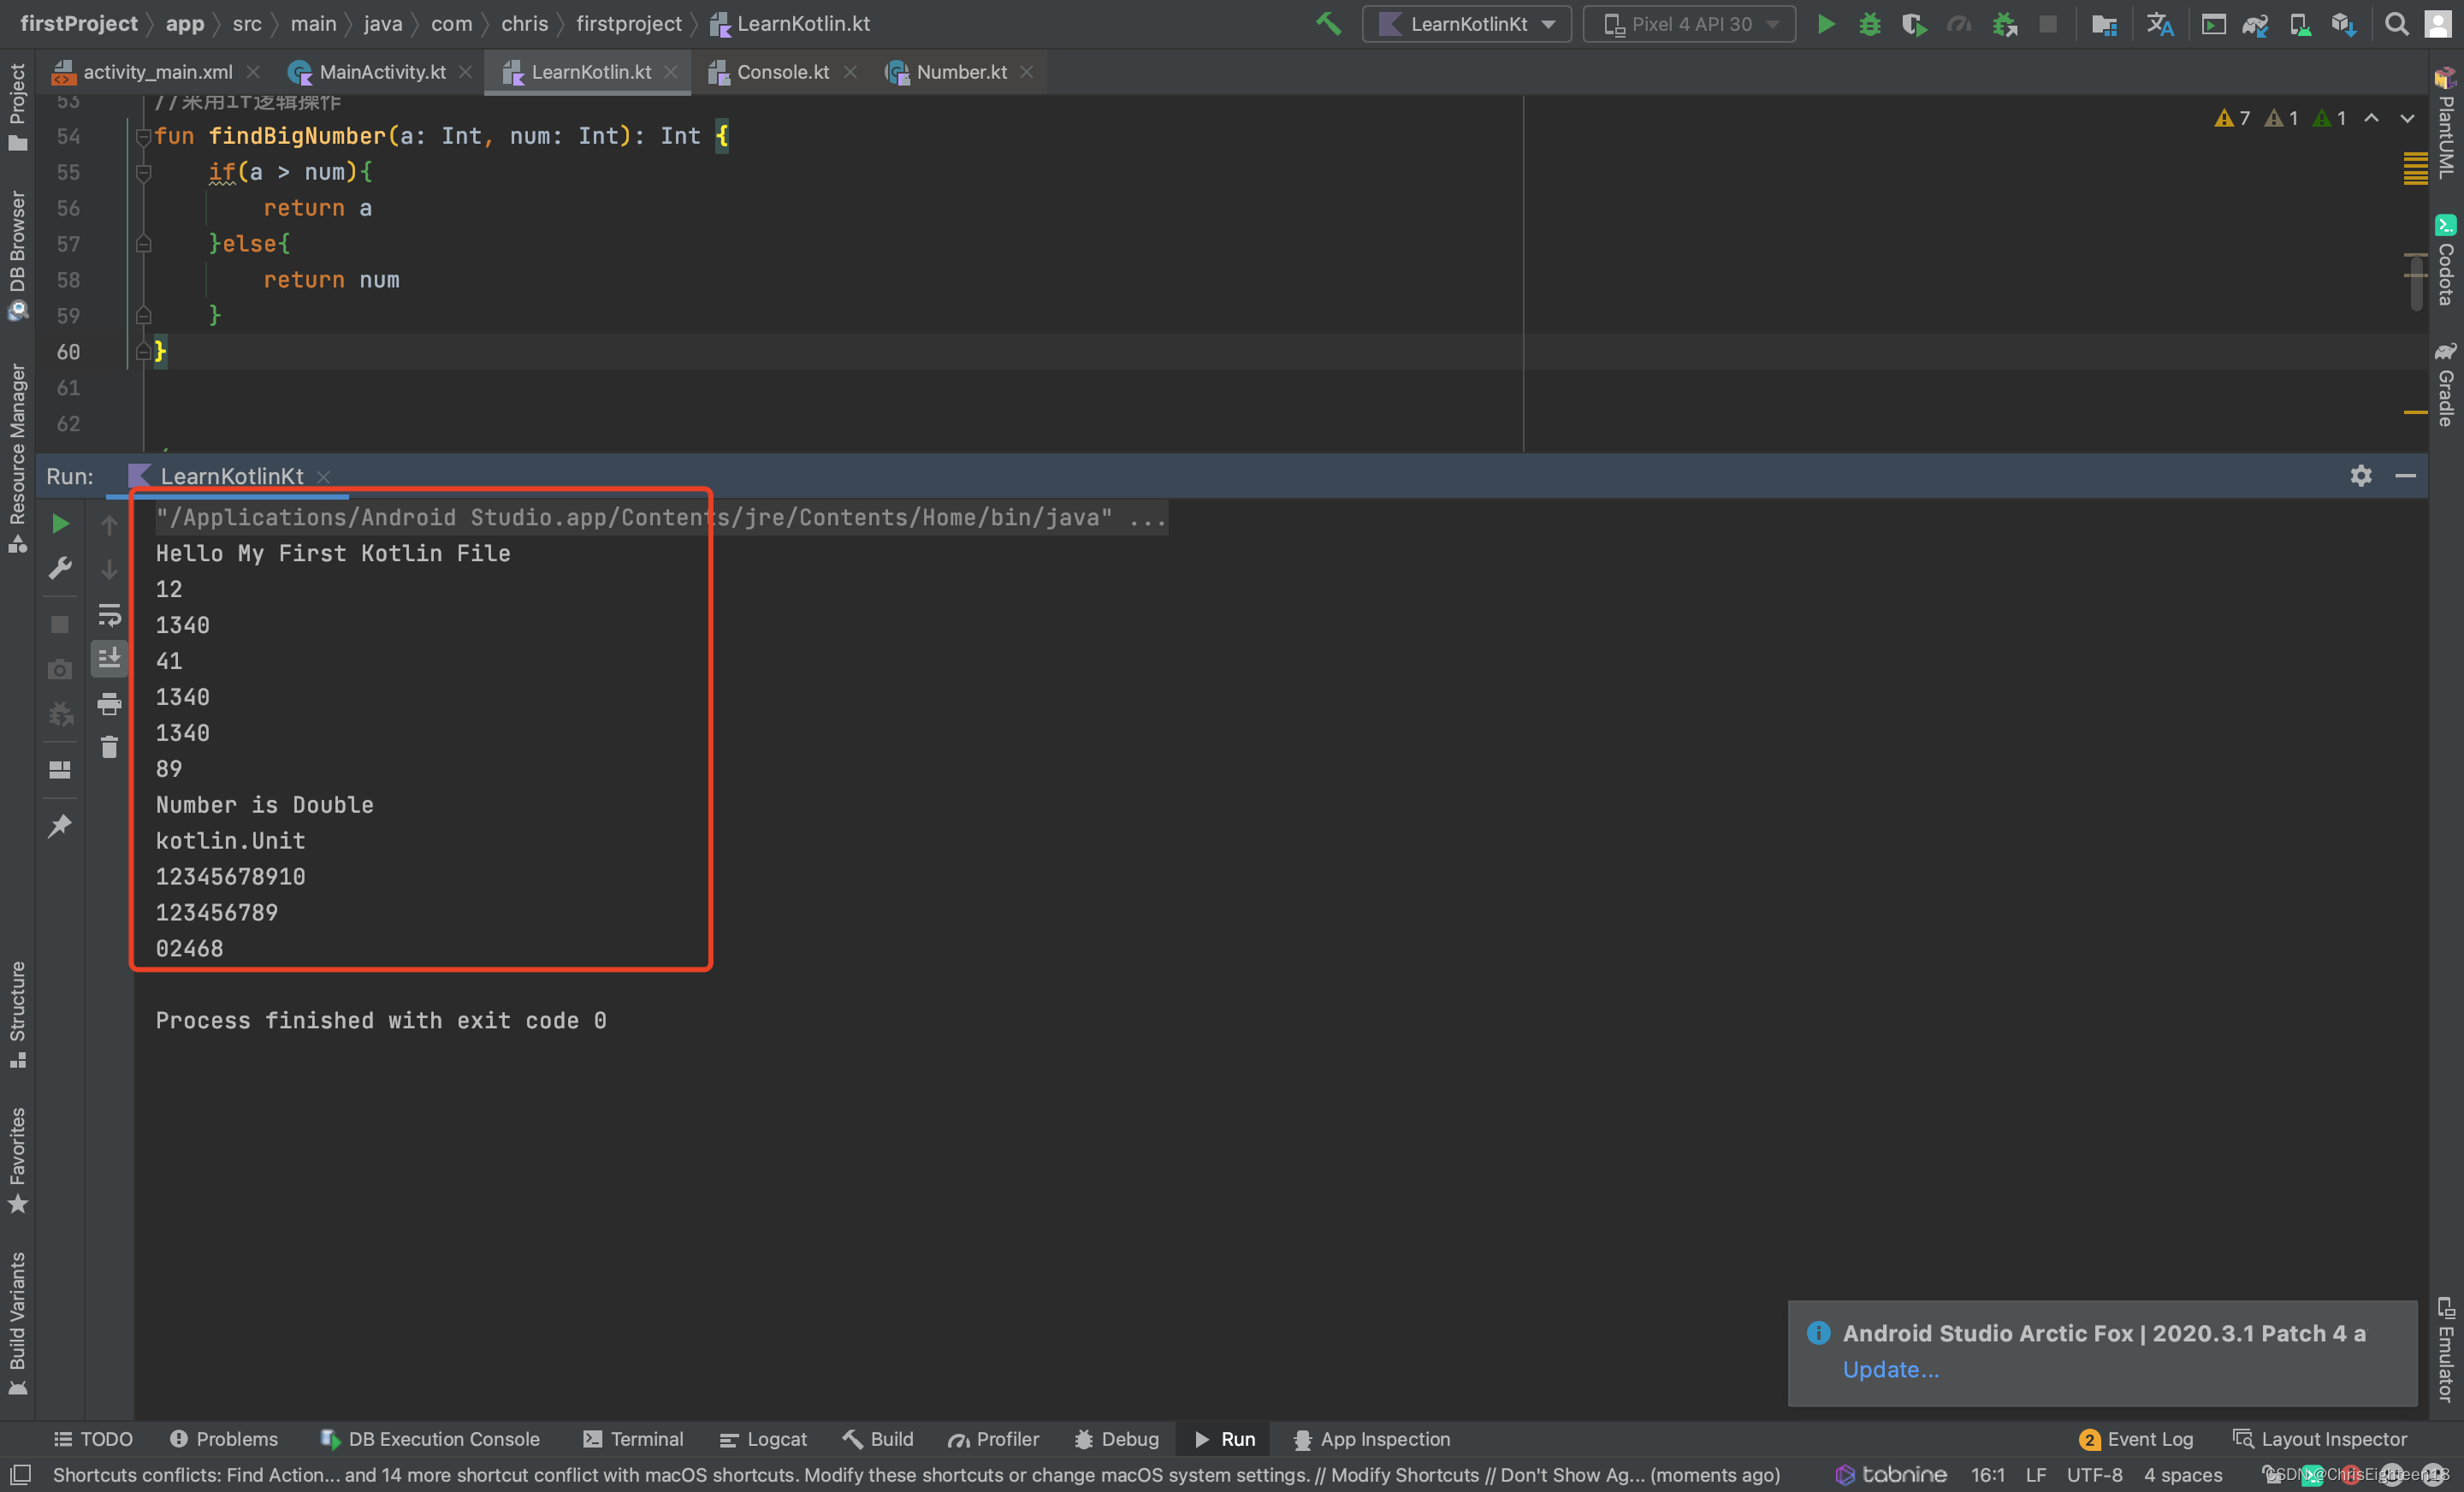Image resolution: width=2464 pixels, height=1492 pixels.
Task: Open App Inspection tool button
Action: 1372,1438
